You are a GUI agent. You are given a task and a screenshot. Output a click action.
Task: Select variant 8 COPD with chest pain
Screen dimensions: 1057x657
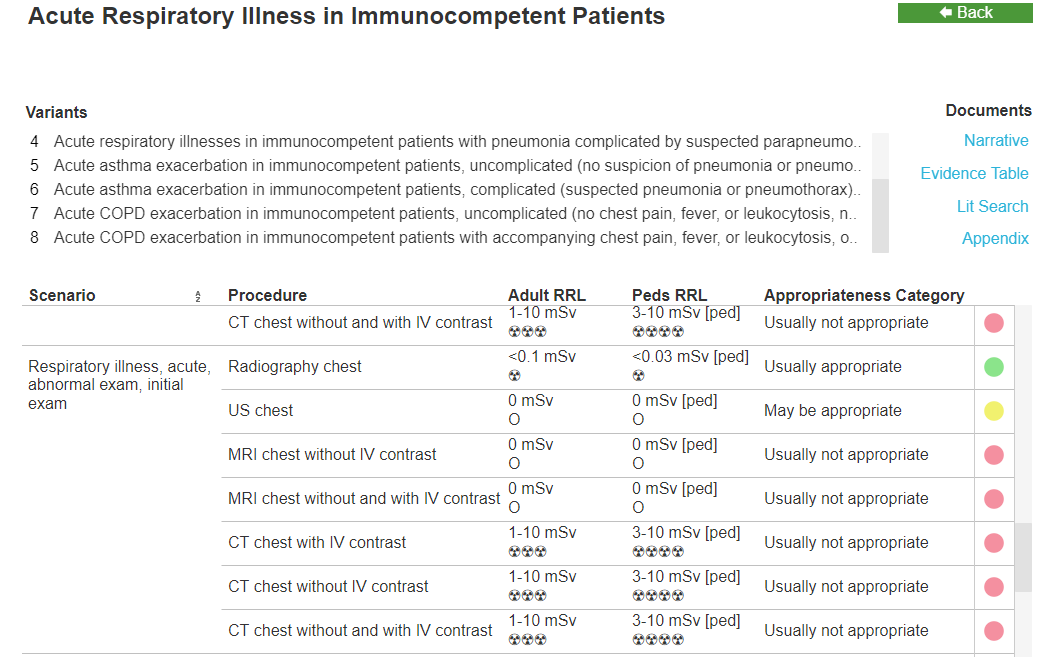point(446,238)
